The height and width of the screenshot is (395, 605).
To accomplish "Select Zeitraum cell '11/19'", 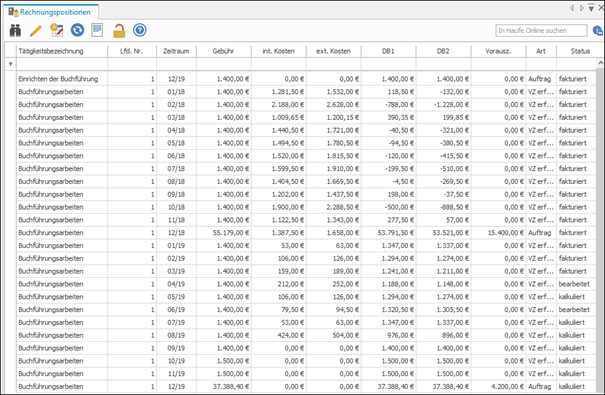I will 176,373.
